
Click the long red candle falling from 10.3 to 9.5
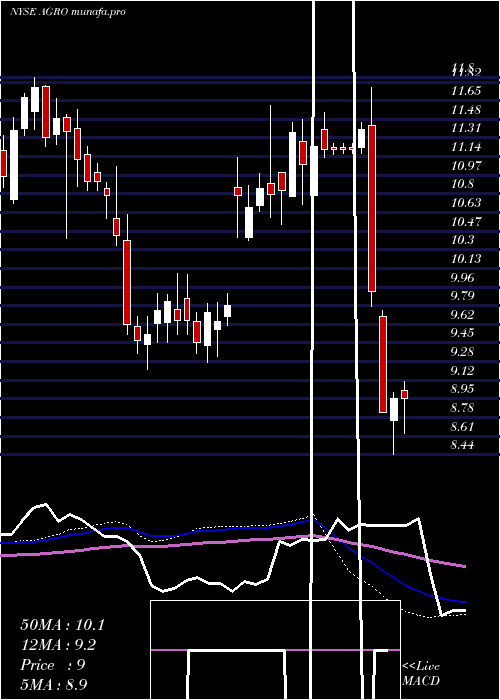[x=127, y=282]
